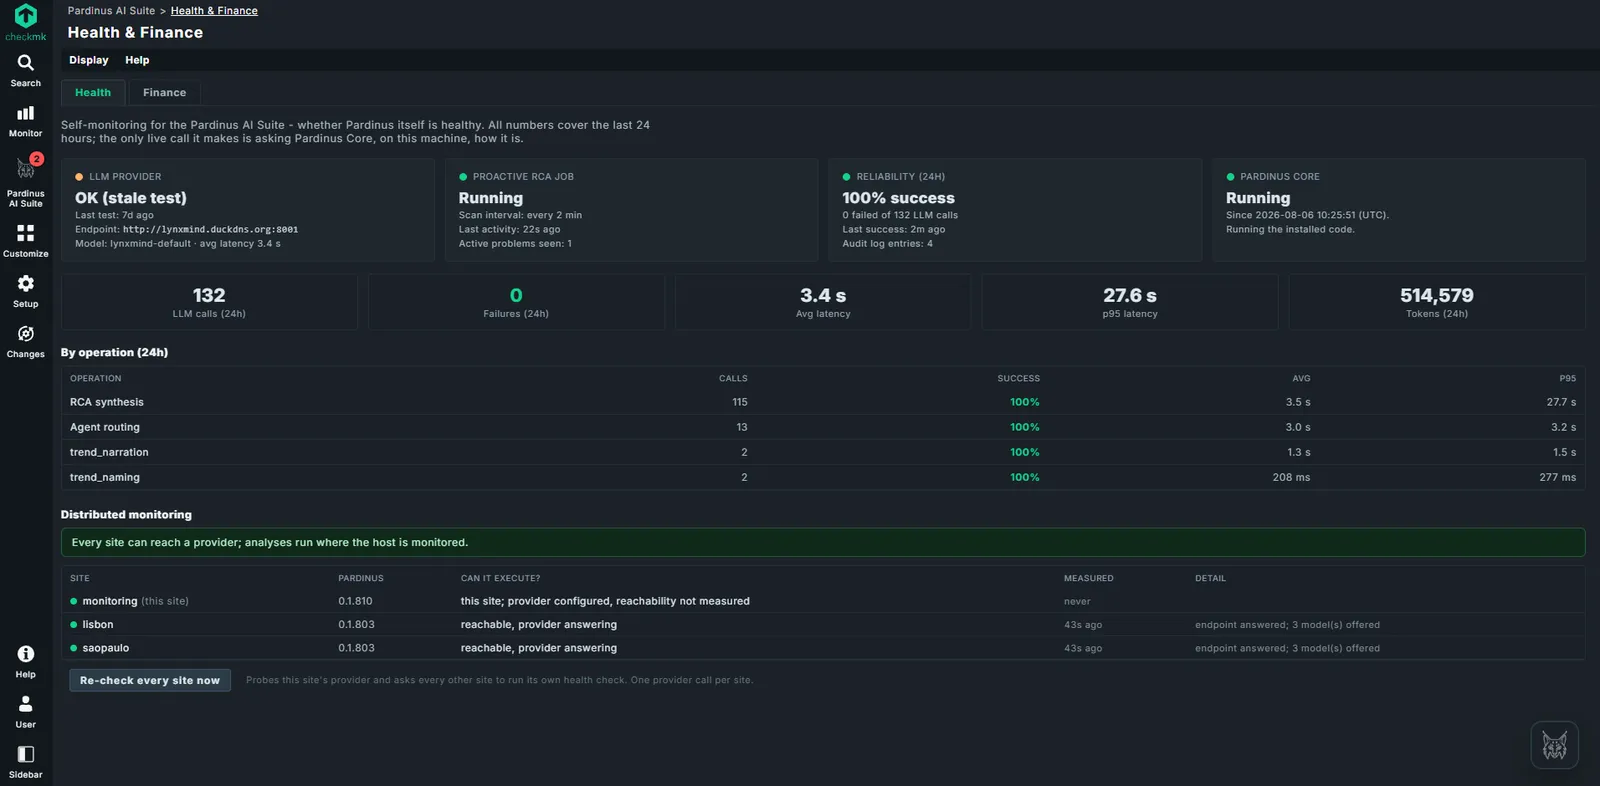Open the Help menu in the page bar
The width and height of the screenshot is (1600, 786).
pos(137,60)
